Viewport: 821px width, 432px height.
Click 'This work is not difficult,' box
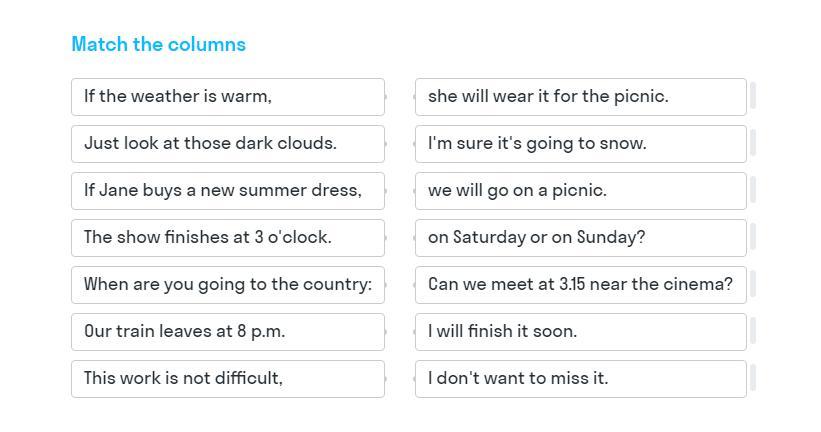click(227, 379)
